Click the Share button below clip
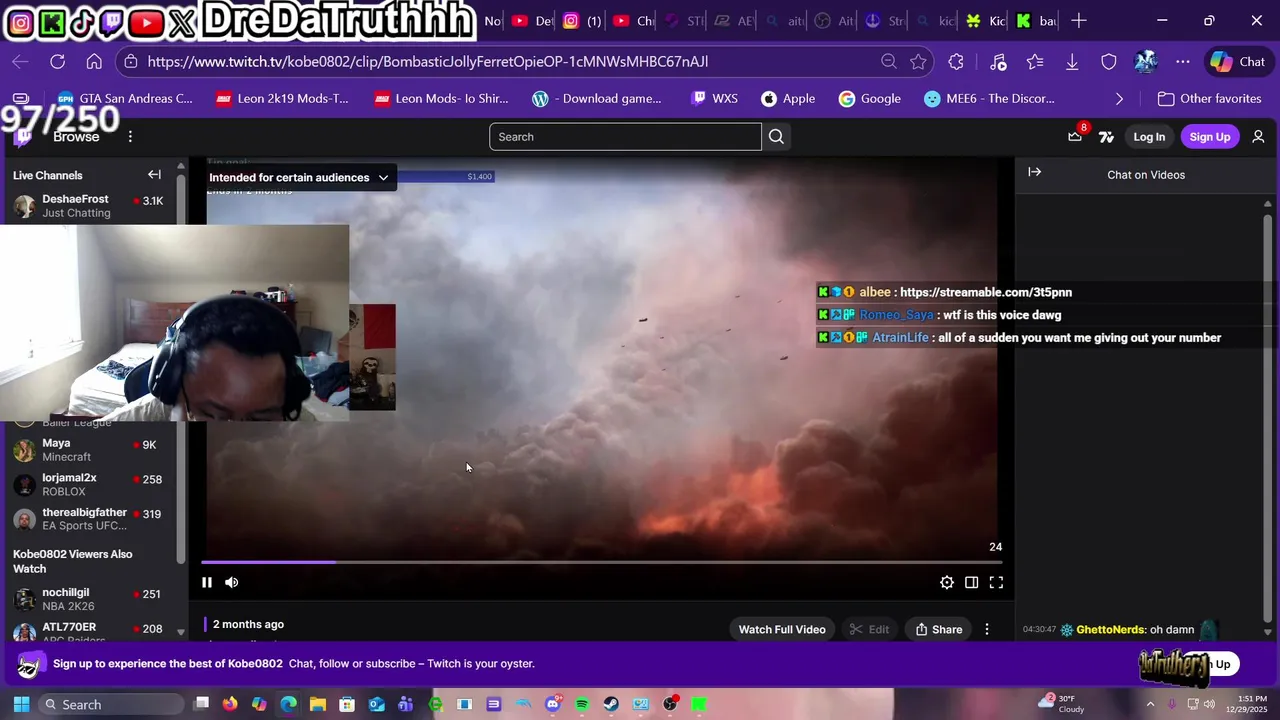 click(x=938, y=629)
